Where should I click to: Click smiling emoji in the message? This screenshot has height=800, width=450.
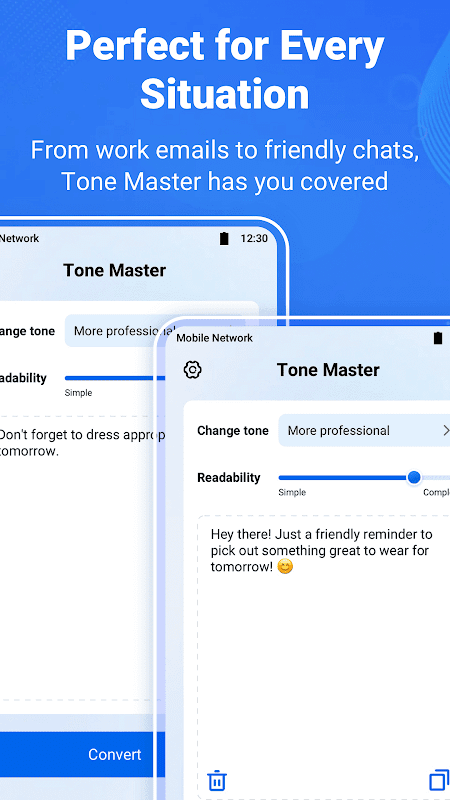(x=285, y=567)
